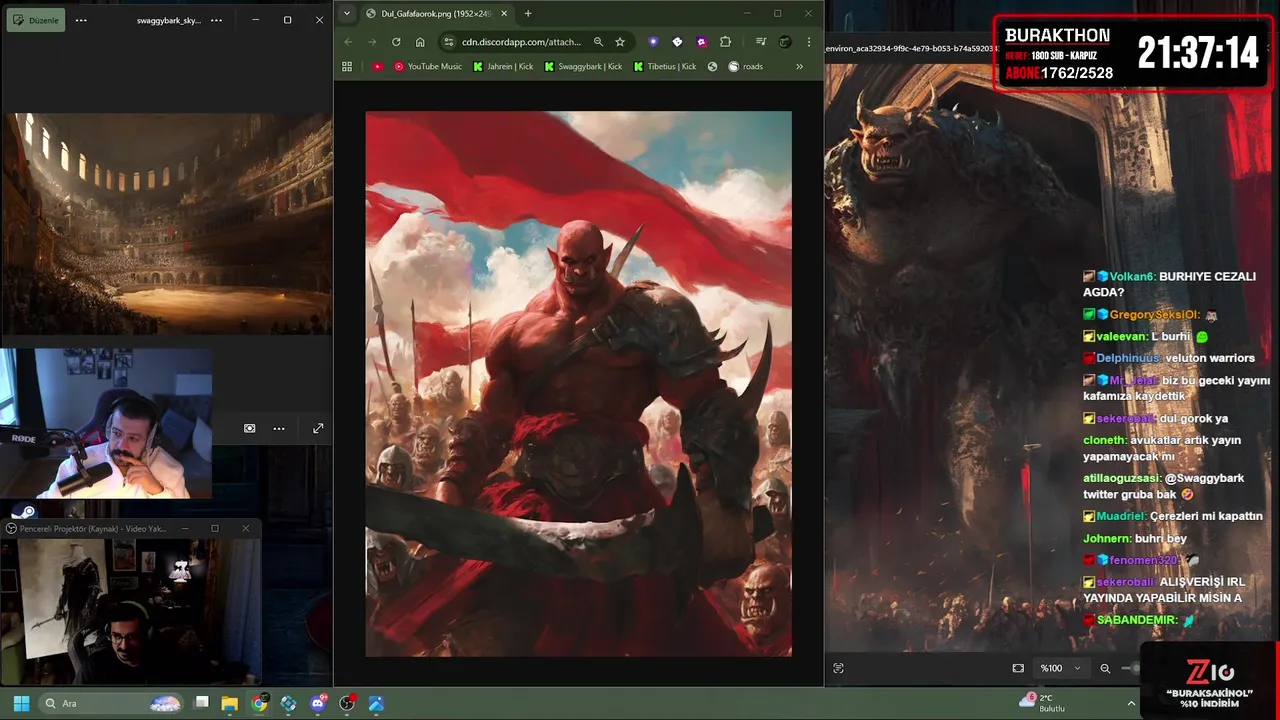The image size is (1280, 720).
Task: Open the roads bookmark
Action: [746, 67]
